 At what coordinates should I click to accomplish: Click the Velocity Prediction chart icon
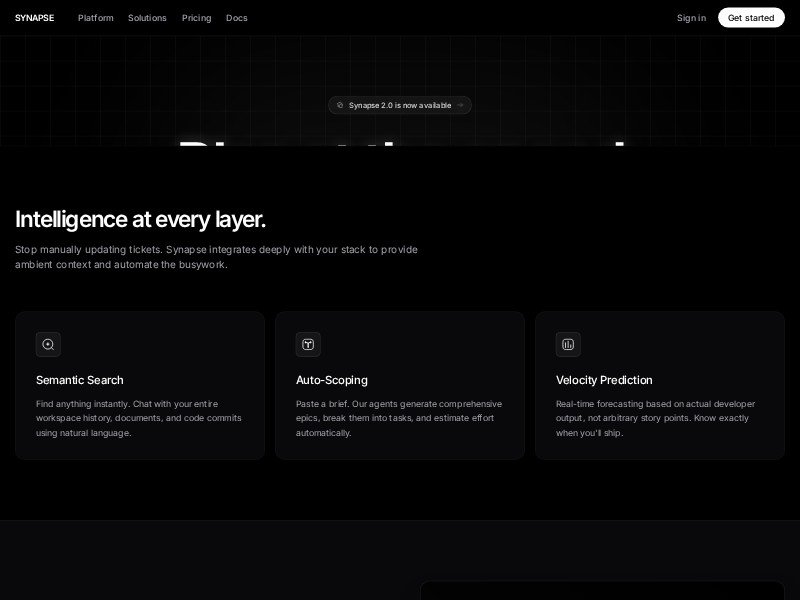(568, 344)
